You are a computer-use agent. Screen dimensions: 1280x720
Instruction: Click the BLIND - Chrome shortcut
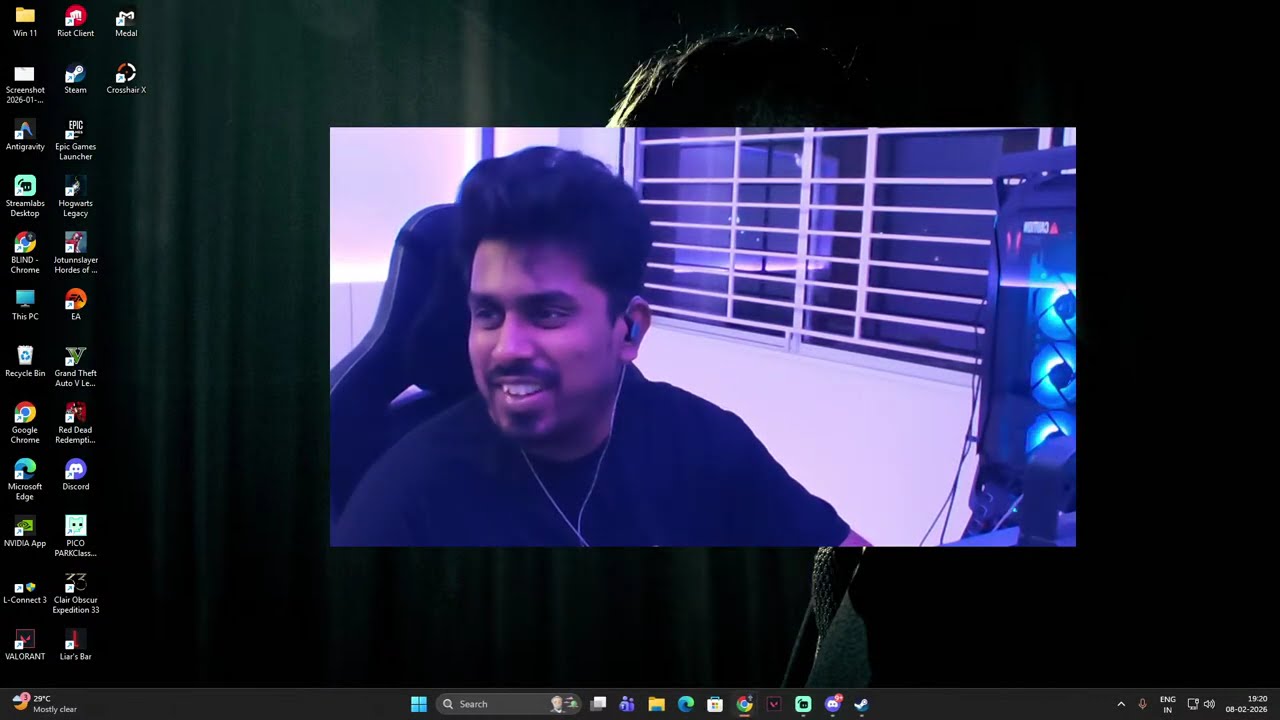point(25,254)
